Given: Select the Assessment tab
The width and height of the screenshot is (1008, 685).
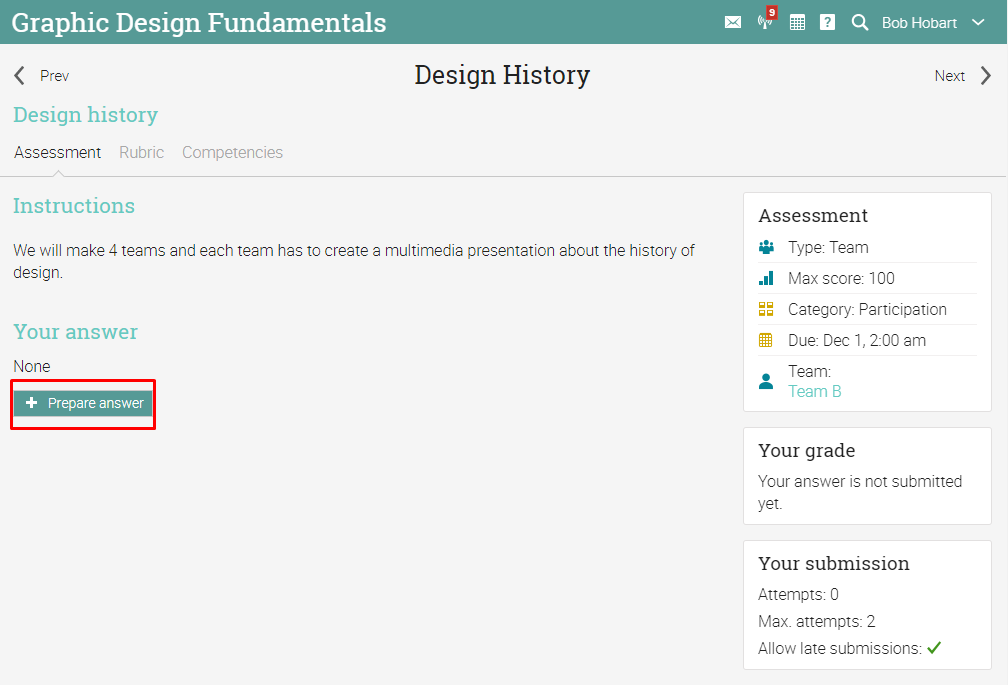Looking at the screenshot, I should click(x=58, y=153).
